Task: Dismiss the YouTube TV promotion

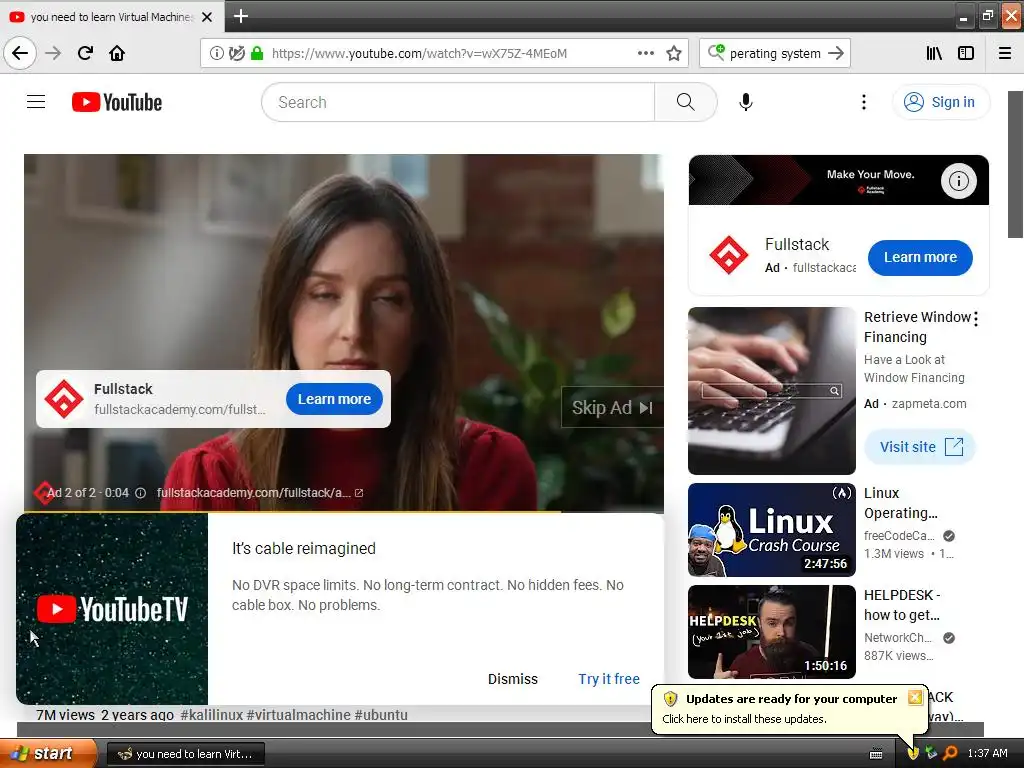Action: [513, 679]
